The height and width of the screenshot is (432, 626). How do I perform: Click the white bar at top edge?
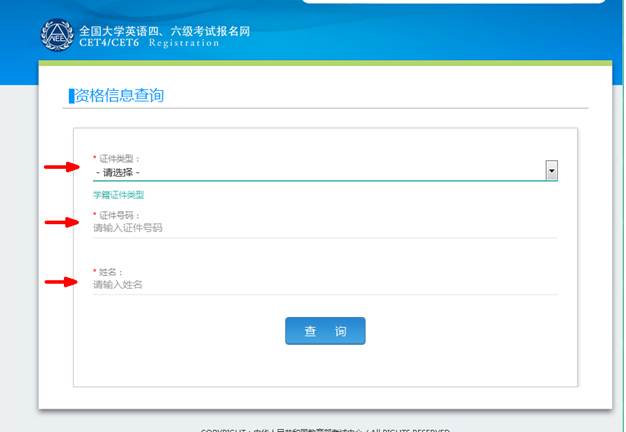pyautogui.click(x=454, y=2)
